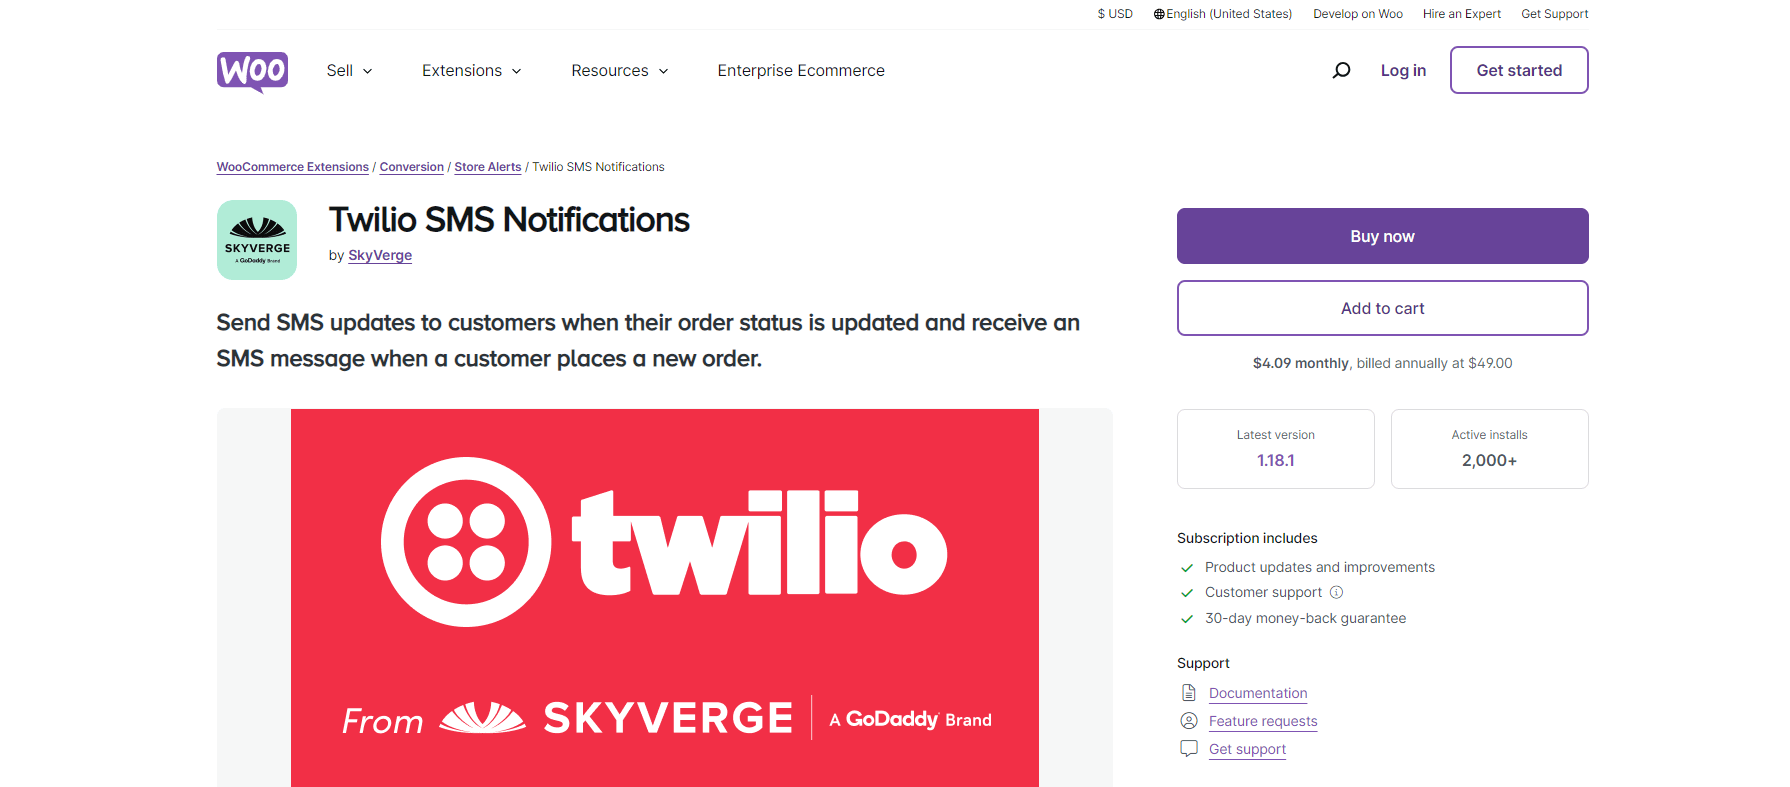This screenshot has height=787, width=1790.
Task: Click the SkyVerge logo thumbnail
Action: pyautogui.click(x=256, y=240)
